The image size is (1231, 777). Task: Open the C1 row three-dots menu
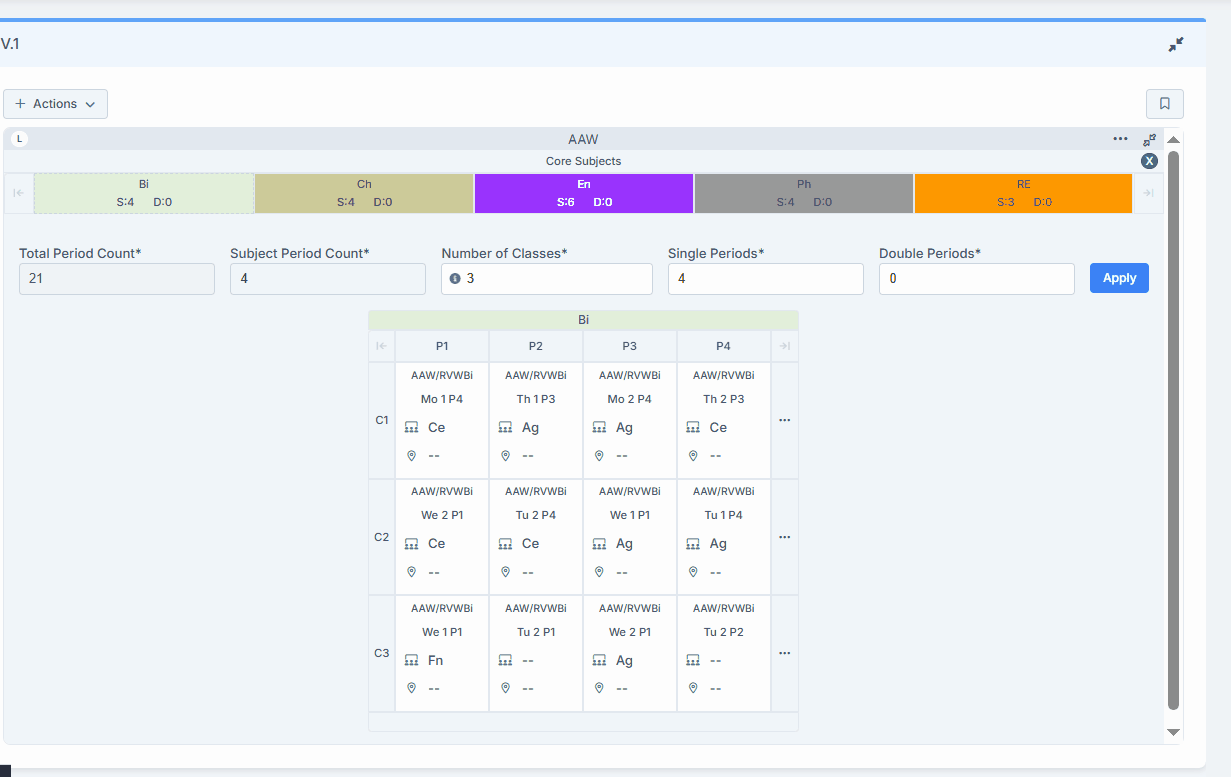click(x=784, y=420)
